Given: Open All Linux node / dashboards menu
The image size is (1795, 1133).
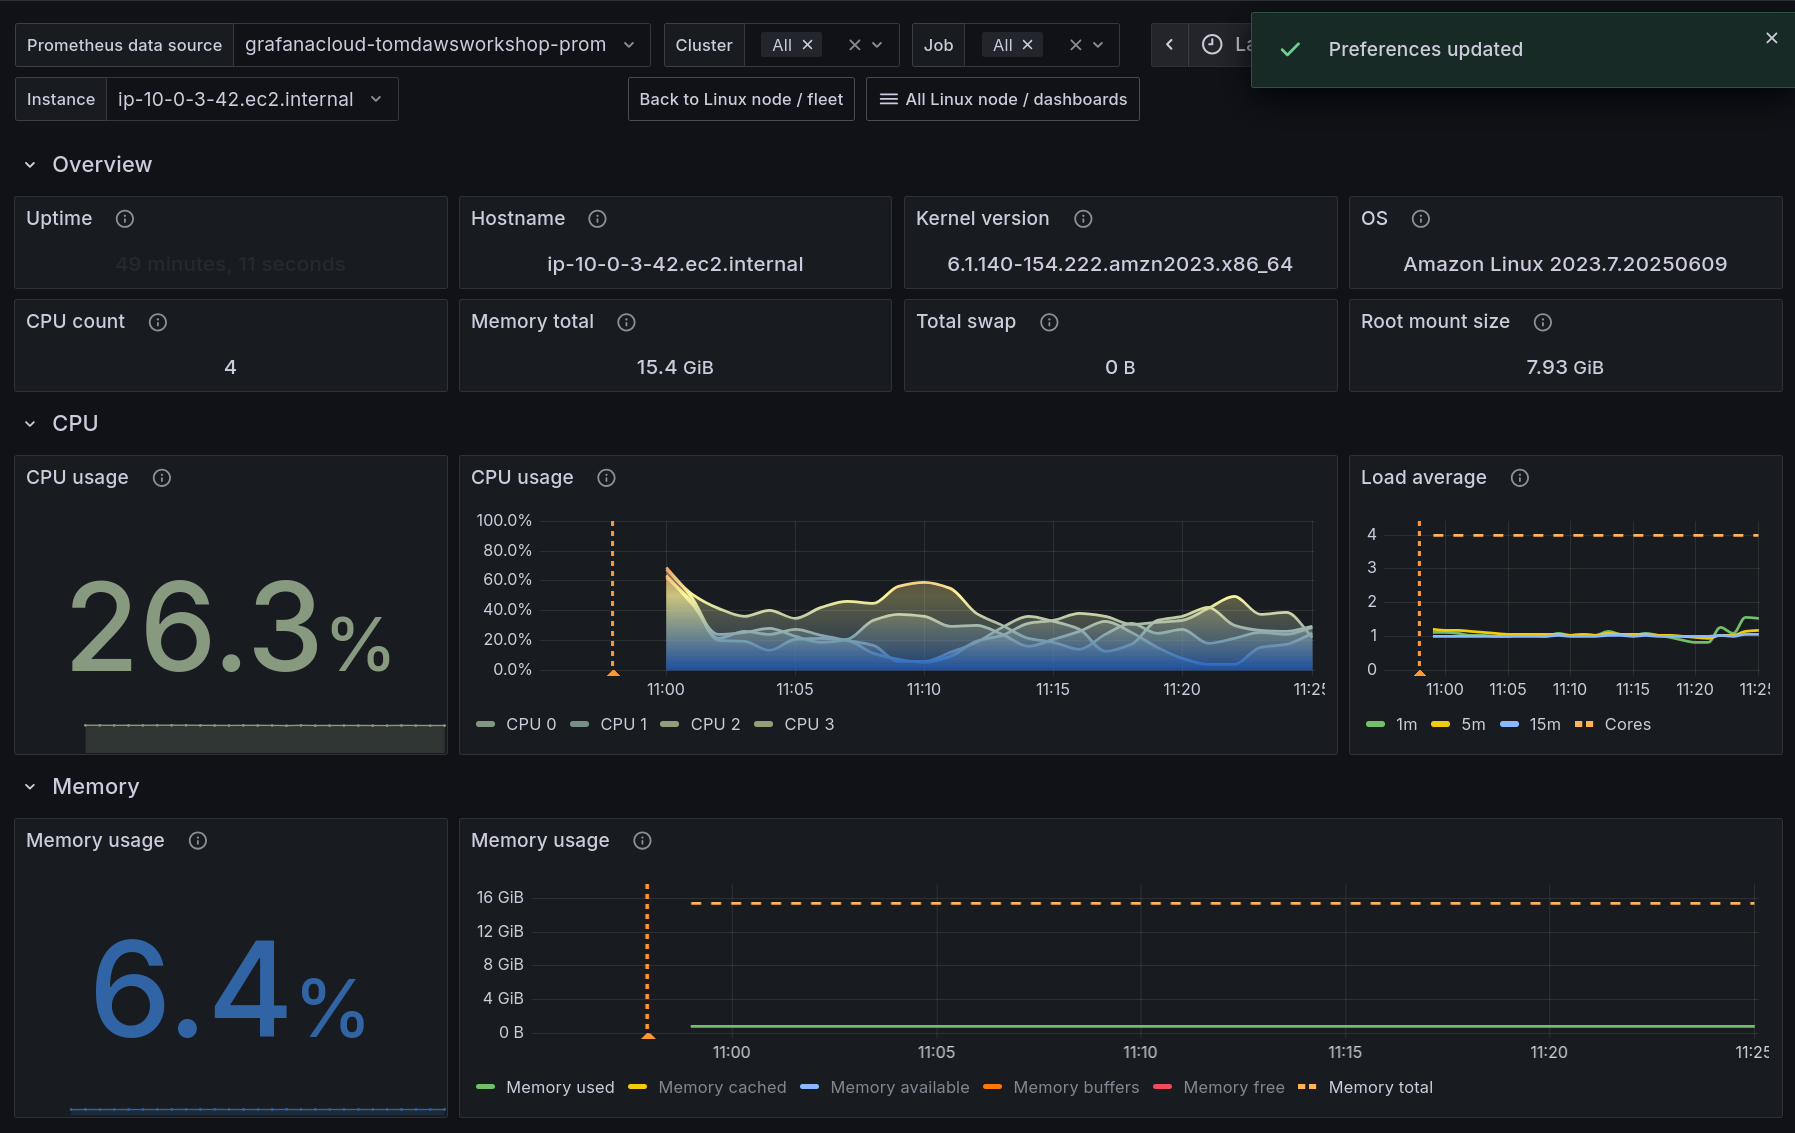Looking at the screenshot, I should tap(1003, 99).
